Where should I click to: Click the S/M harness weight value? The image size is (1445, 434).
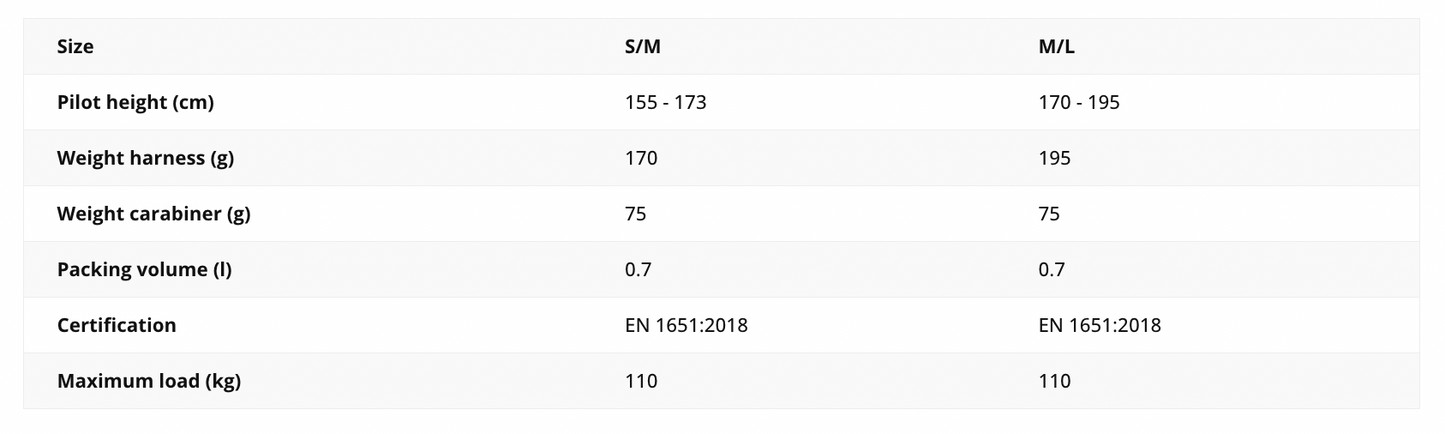[641, 158]
